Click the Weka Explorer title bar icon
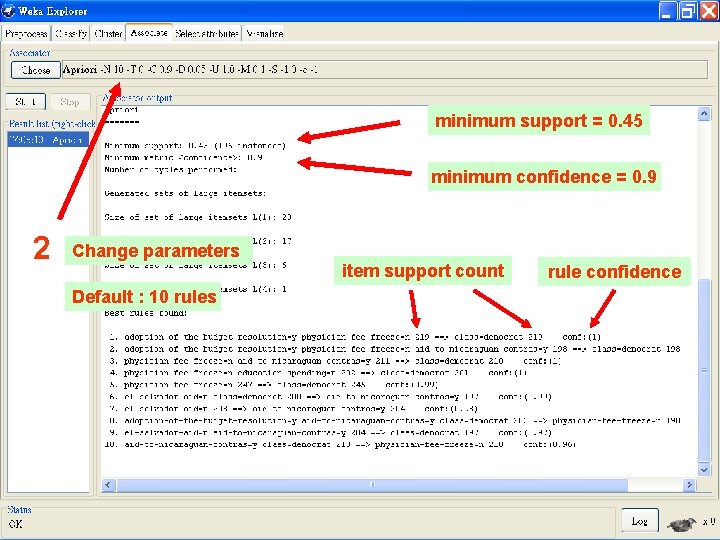The image size is (720, 540). tap(8, 11)
